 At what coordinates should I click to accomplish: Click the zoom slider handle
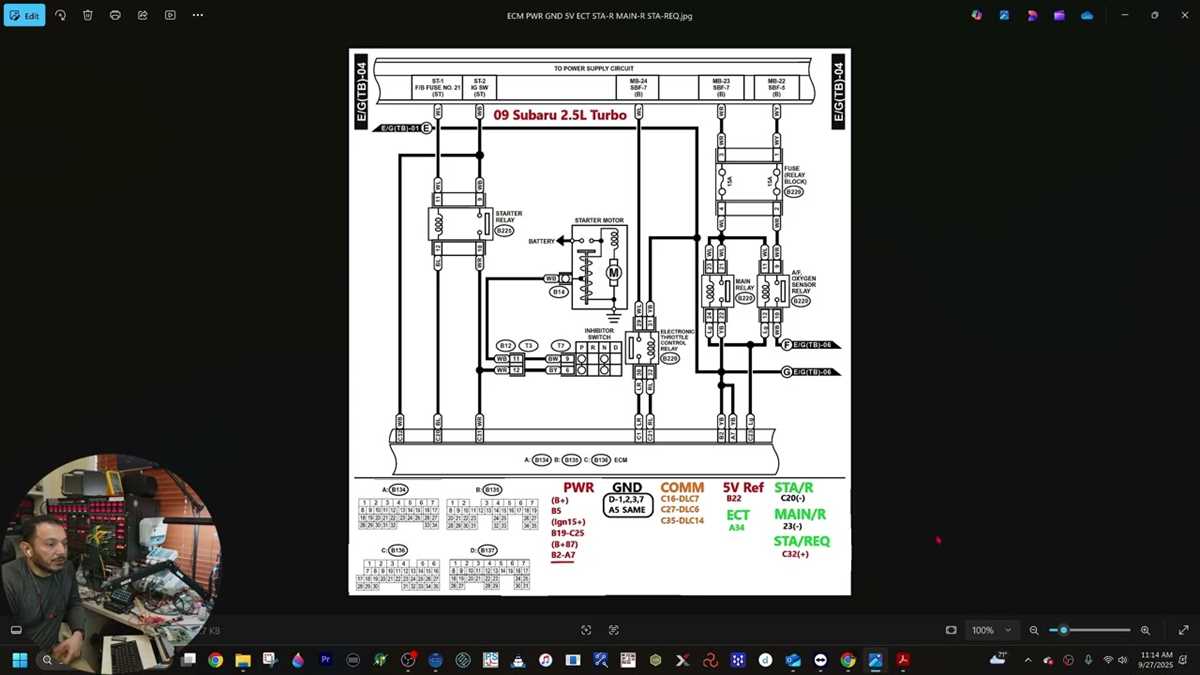click(x=1063, y=630)
